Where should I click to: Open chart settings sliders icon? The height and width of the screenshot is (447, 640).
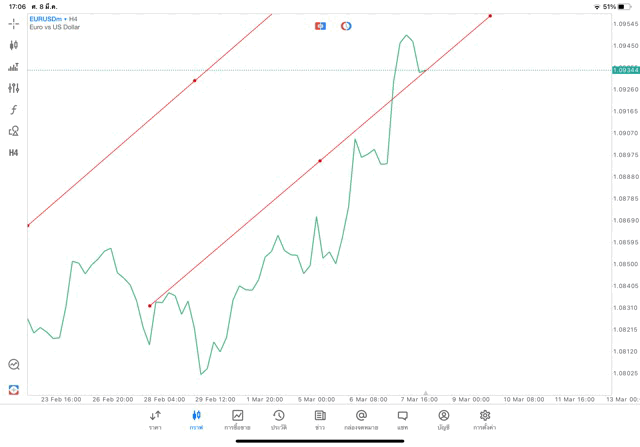click(x=14, y=88)
